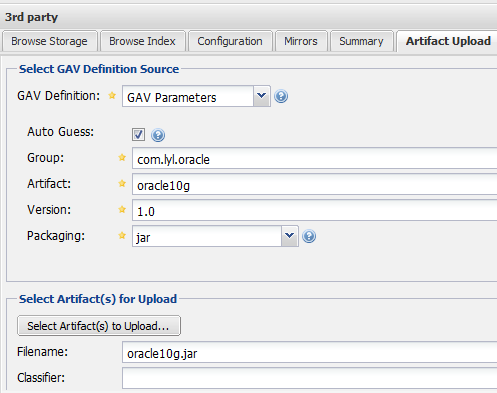The image size is (497, 393).
Task: Click help icon beside Packaging dropdown
Action: [x=309, y=236]
